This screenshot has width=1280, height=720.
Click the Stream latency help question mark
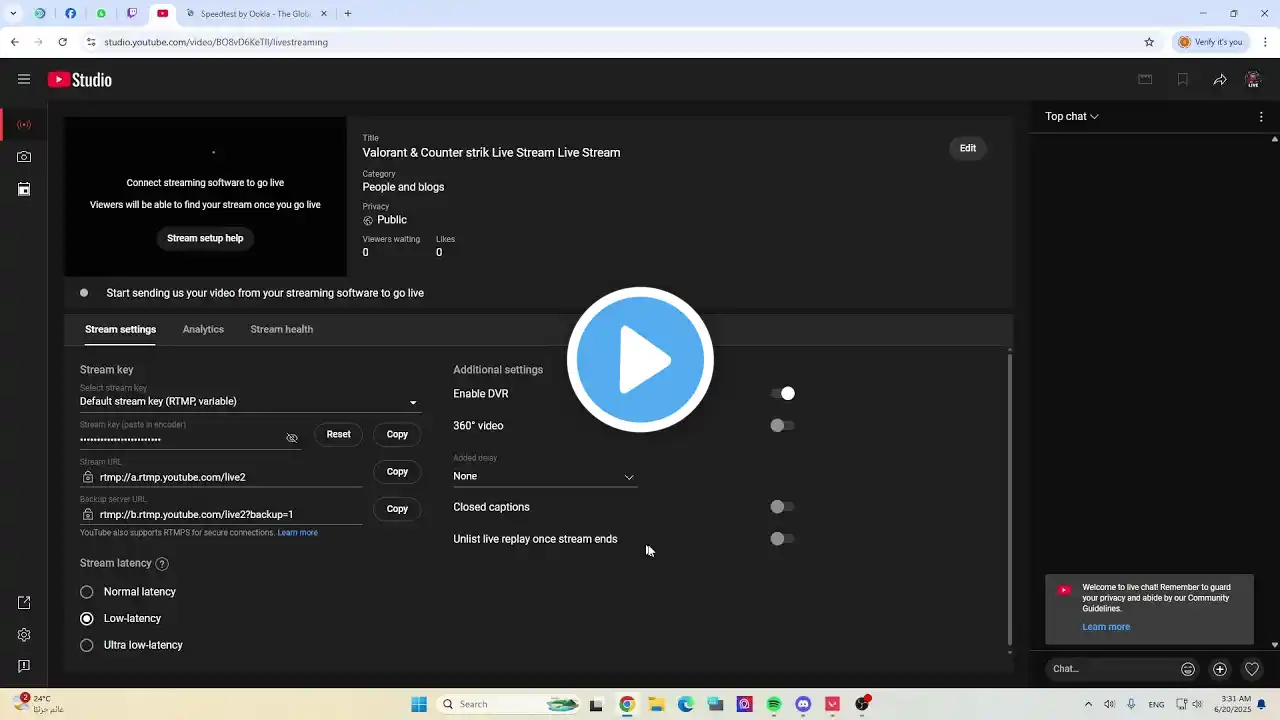pyautogui.click(x=162, y=564)
